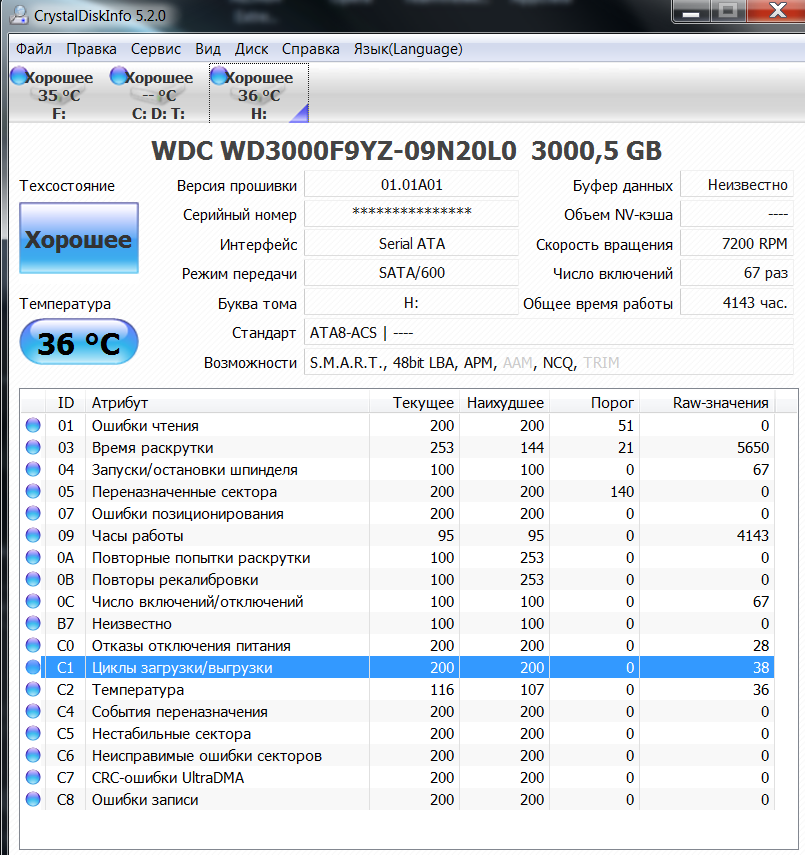
Task: Click status orb for Переназначенные сектора
Action: [33, 491]
